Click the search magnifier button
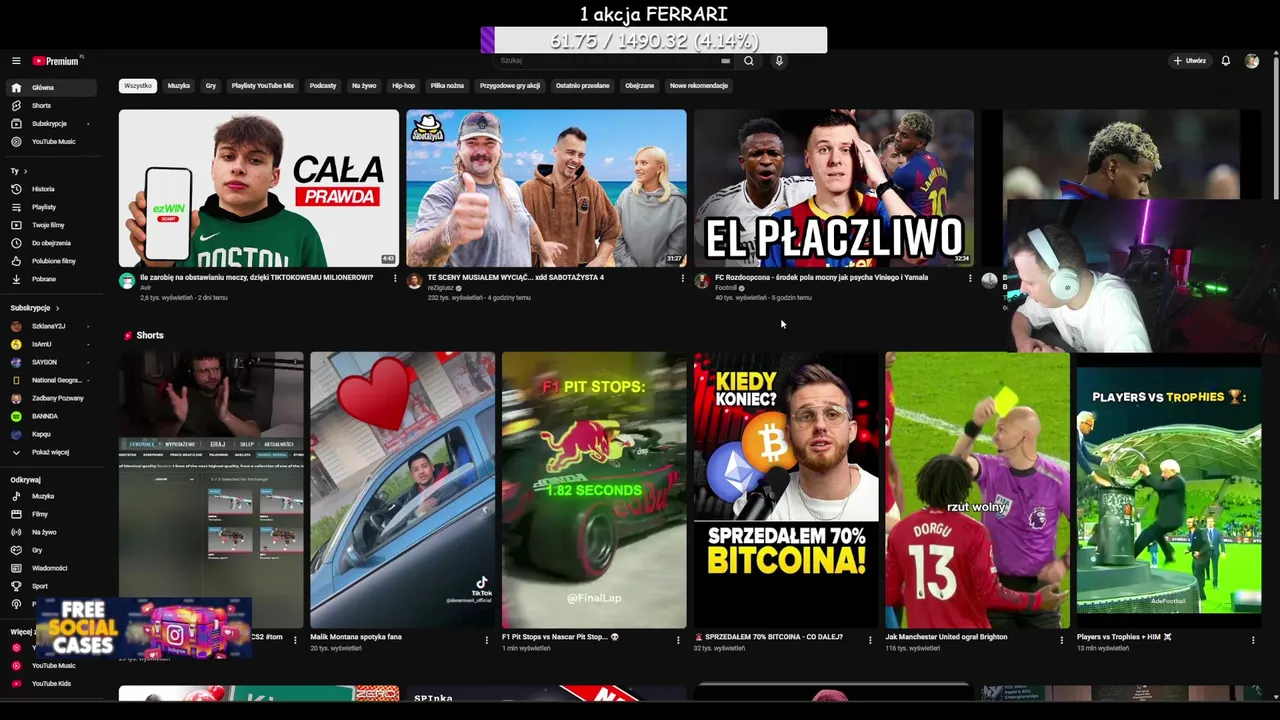Screen dimensions: 1280x720 pos(748,61)
